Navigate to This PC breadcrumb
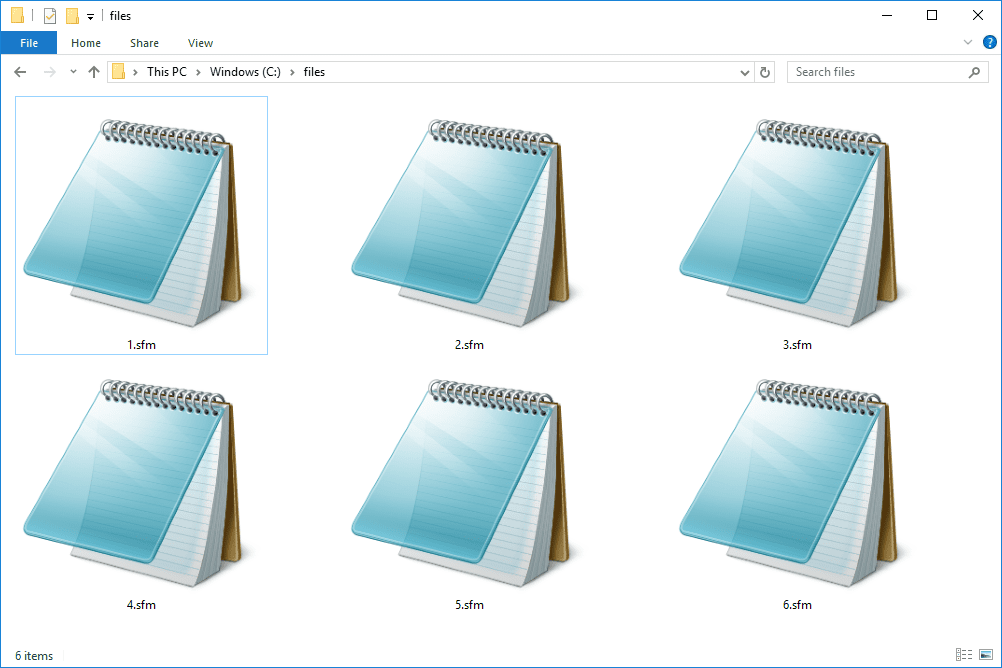 click(x=167, y=72)
